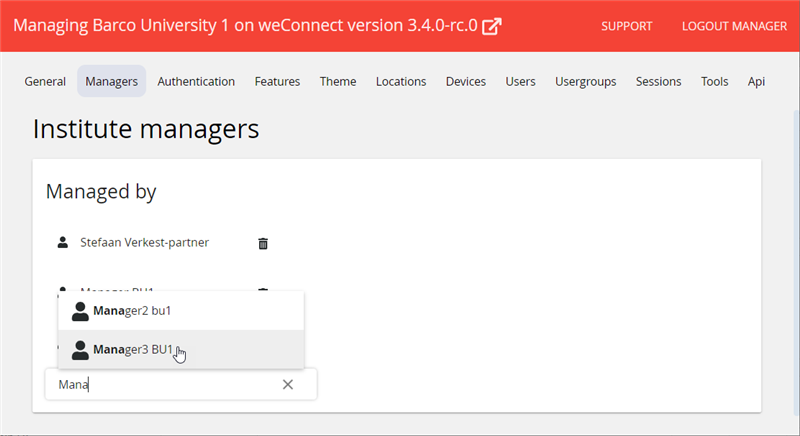Select Manager2 bu1 from suggestions
The image size is (800, 436).
click(x=181, y=311)
